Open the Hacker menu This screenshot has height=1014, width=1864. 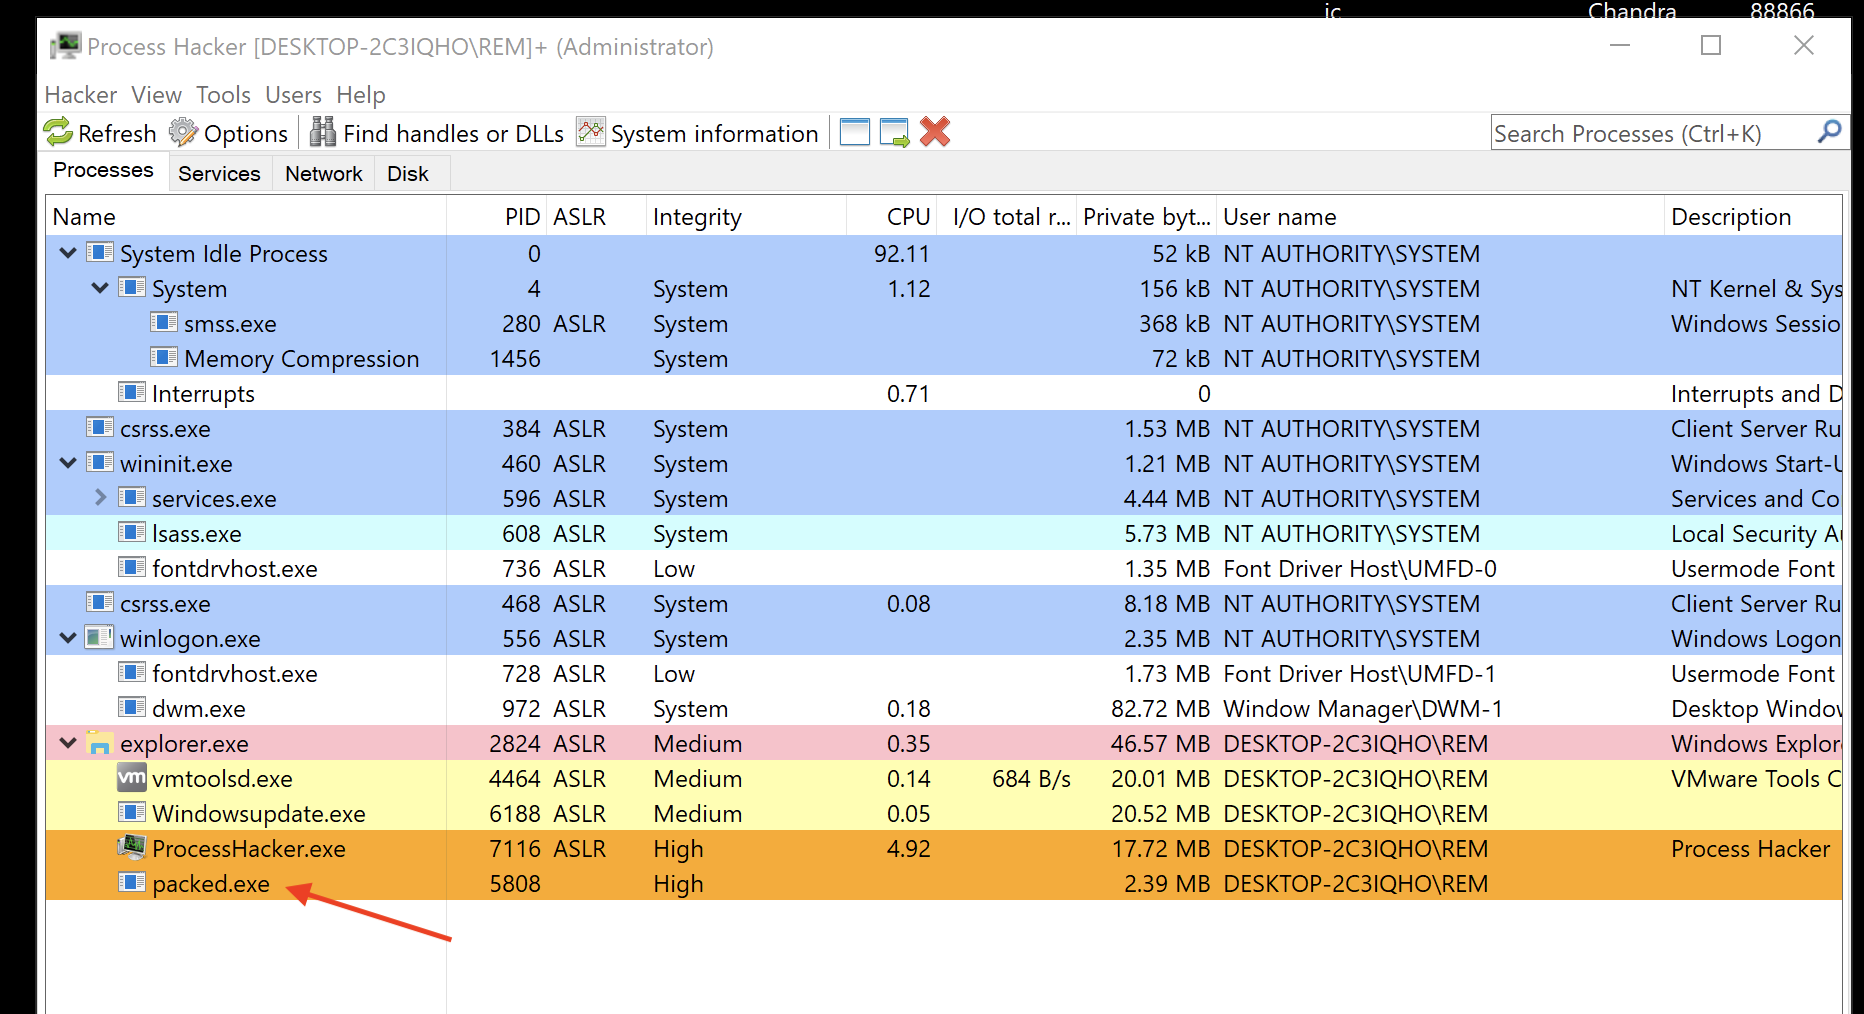81,95
